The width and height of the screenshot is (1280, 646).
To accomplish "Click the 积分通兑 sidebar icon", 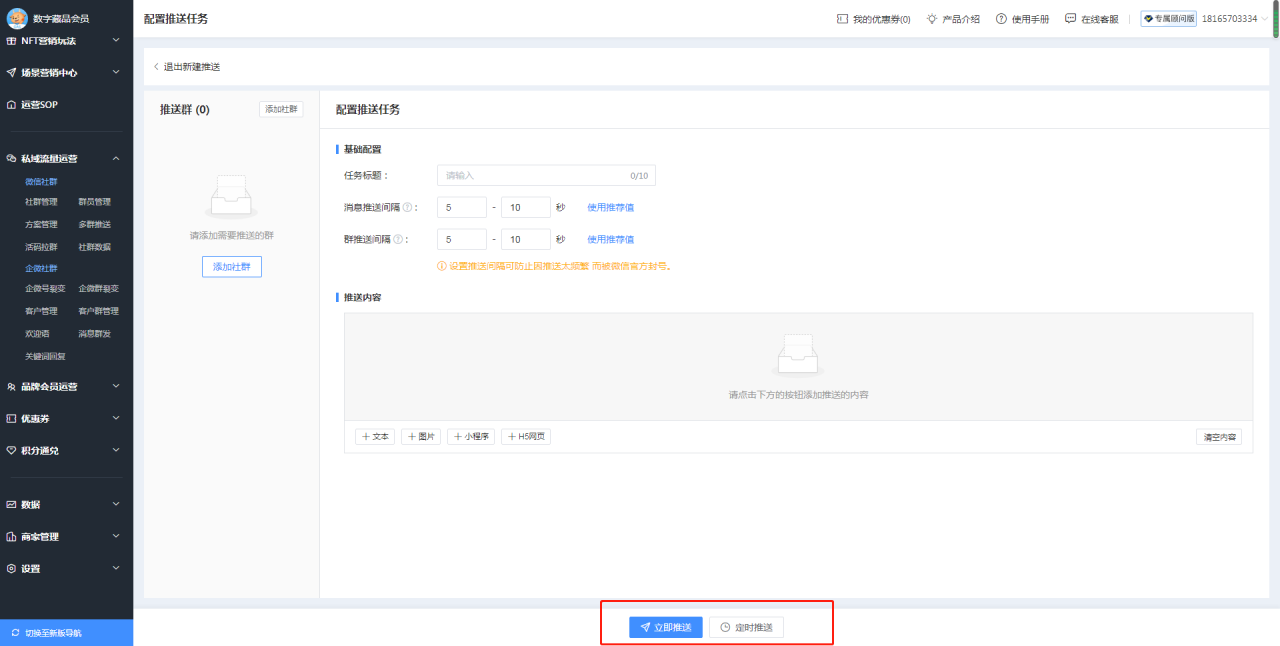I will (x=12, y=450).
